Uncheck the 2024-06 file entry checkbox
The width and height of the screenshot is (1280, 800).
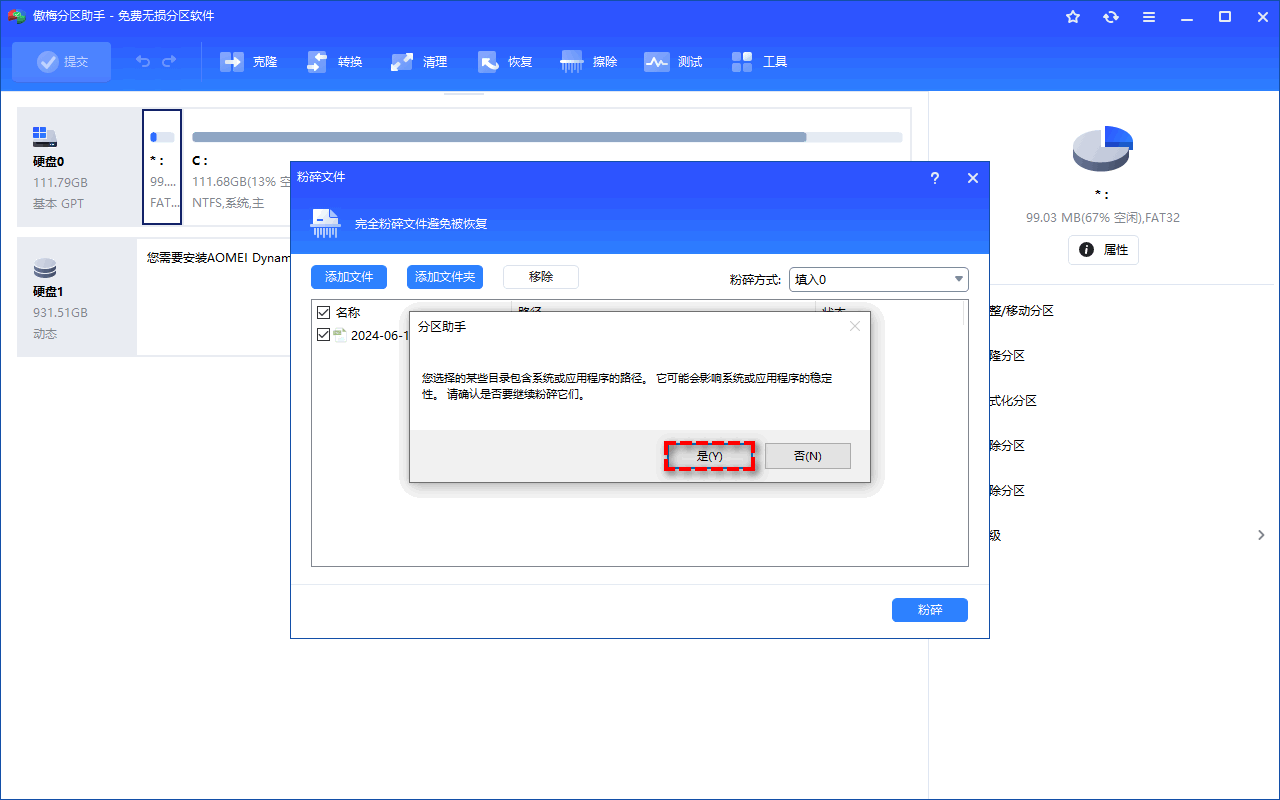click(323, 335)
